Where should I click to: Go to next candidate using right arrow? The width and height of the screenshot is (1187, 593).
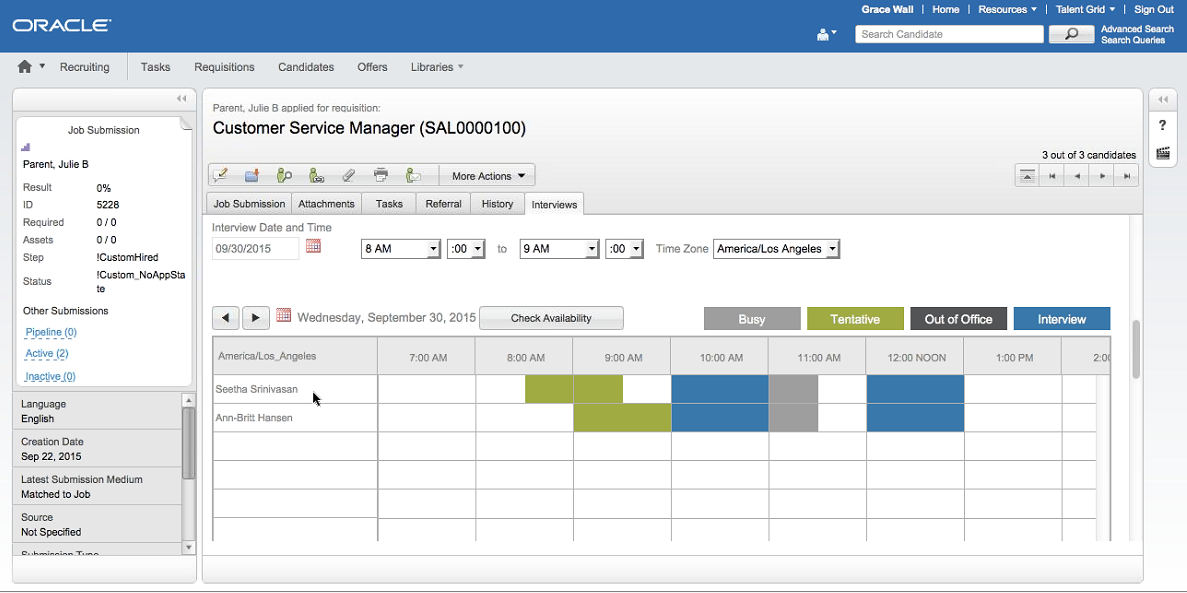point(1102,176)
